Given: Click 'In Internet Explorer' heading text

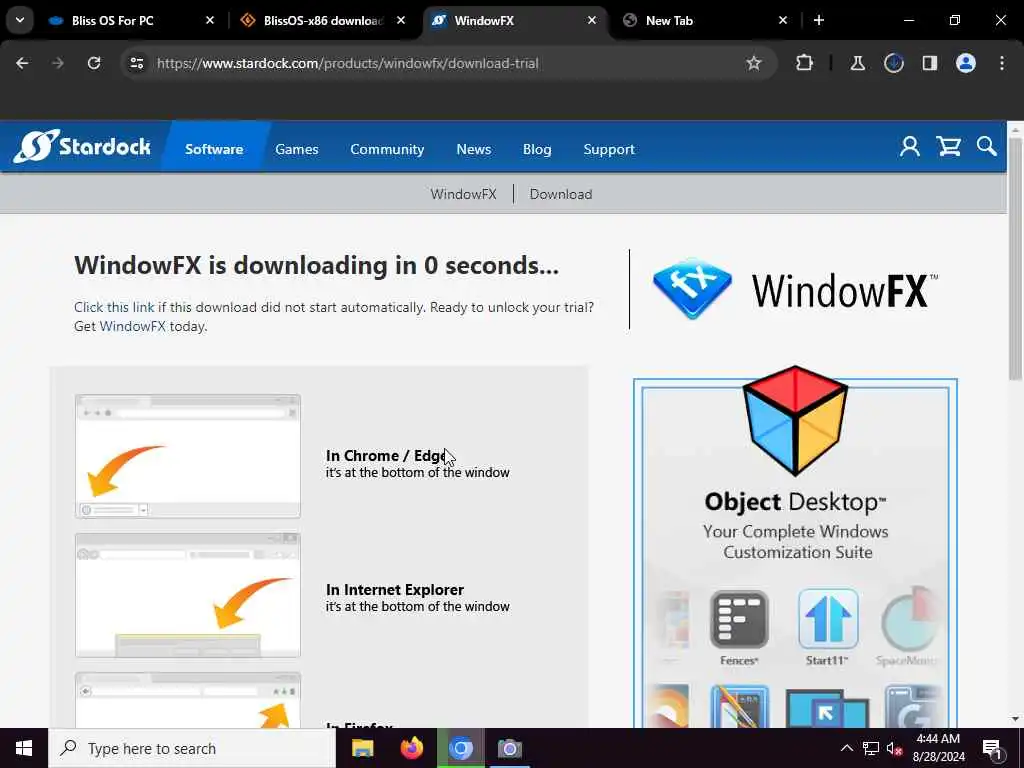Looking at the screenshot, I should click(394, 589).
